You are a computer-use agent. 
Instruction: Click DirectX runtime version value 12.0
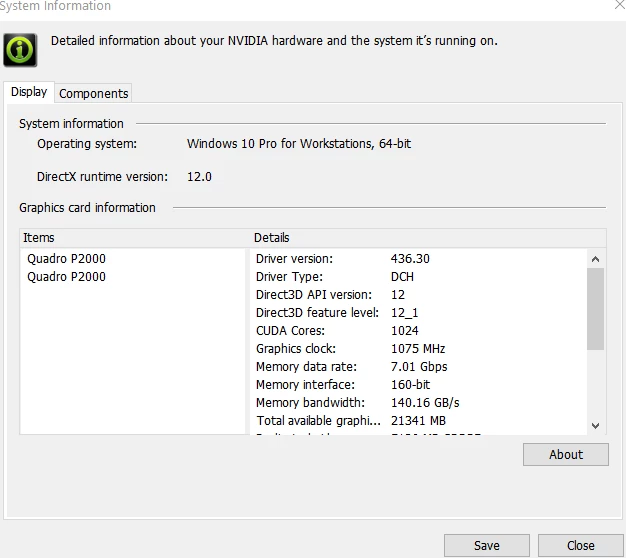coord(199,176)
